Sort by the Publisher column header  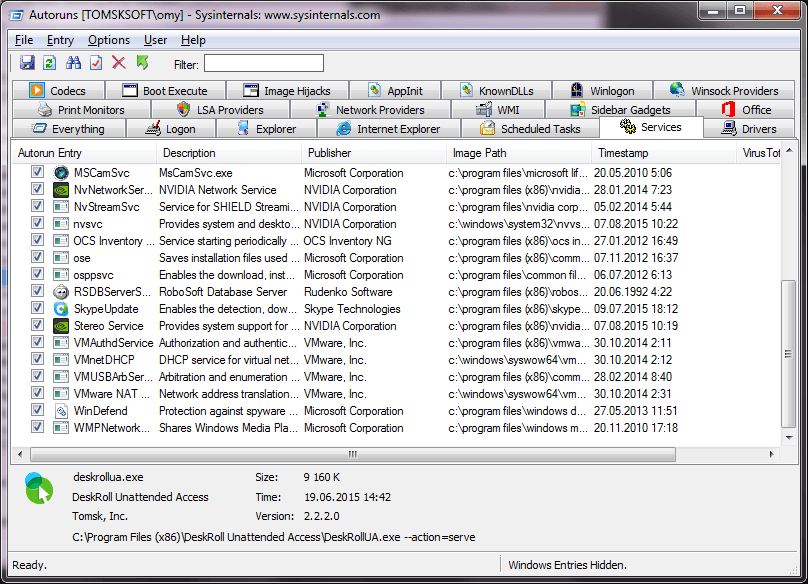click(x=374, y=153)
